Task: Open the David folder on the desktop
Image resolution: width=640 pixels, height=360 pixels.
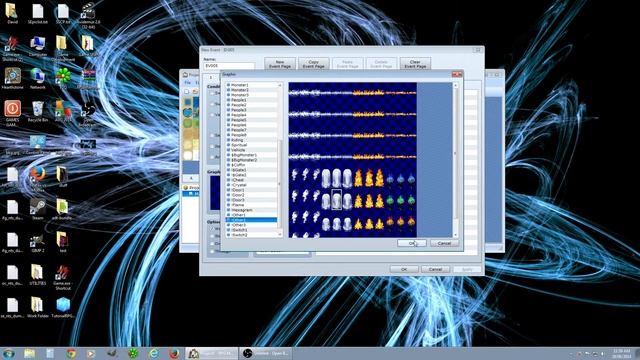Action: [x=12, y=13]
